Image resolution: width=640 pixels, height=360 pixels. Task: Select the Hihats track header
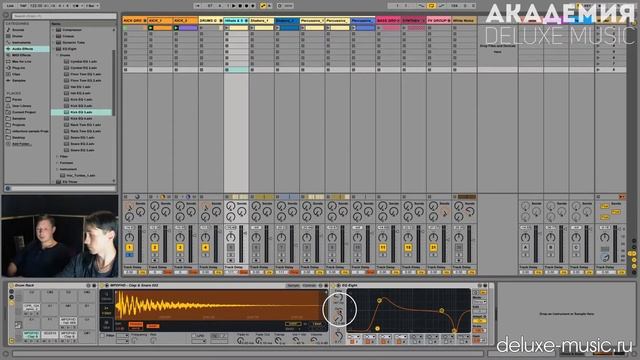click(x=236, y=20)
